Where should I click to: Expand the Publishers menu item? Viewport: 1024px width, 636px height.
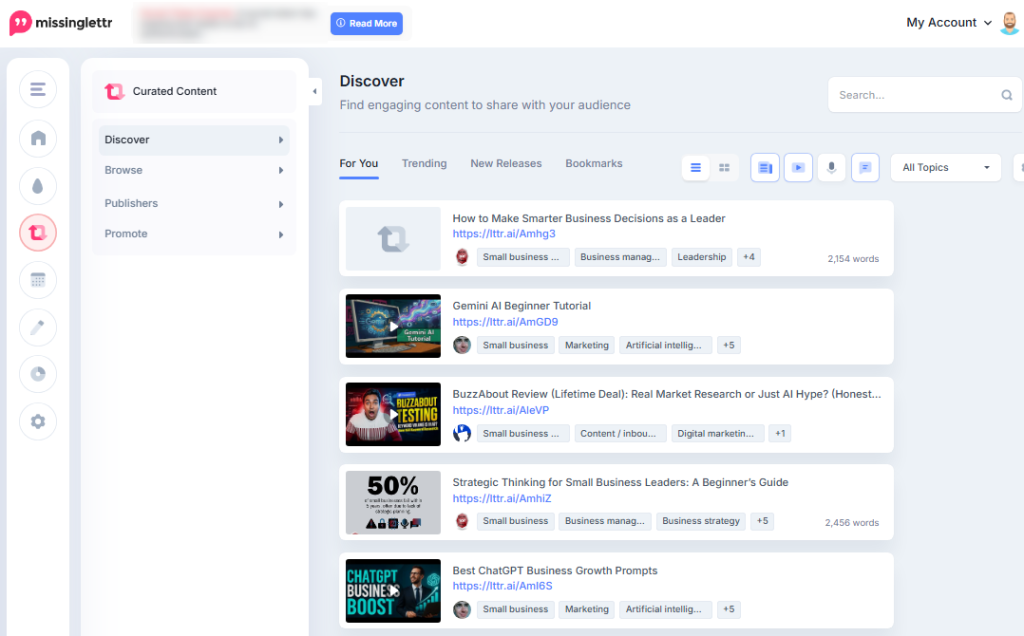pos(194,204)
